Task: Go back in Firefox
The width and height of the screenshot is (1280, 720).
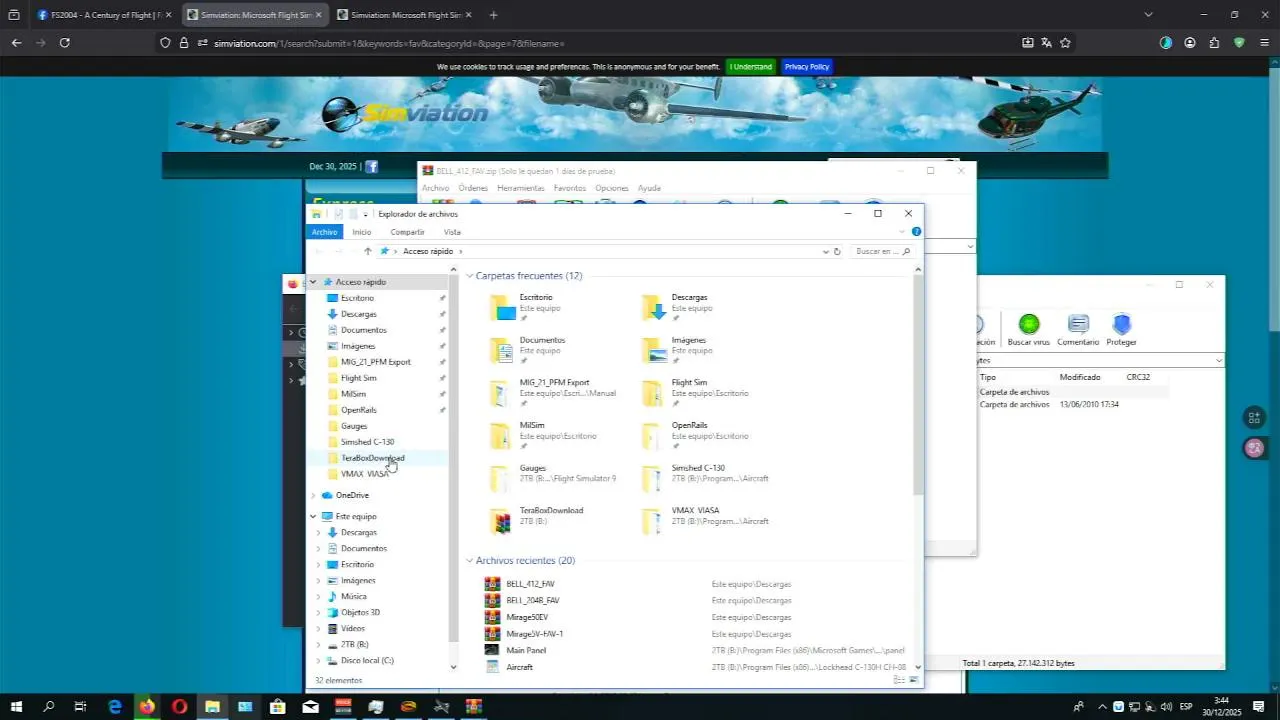Action: point(16,43)
